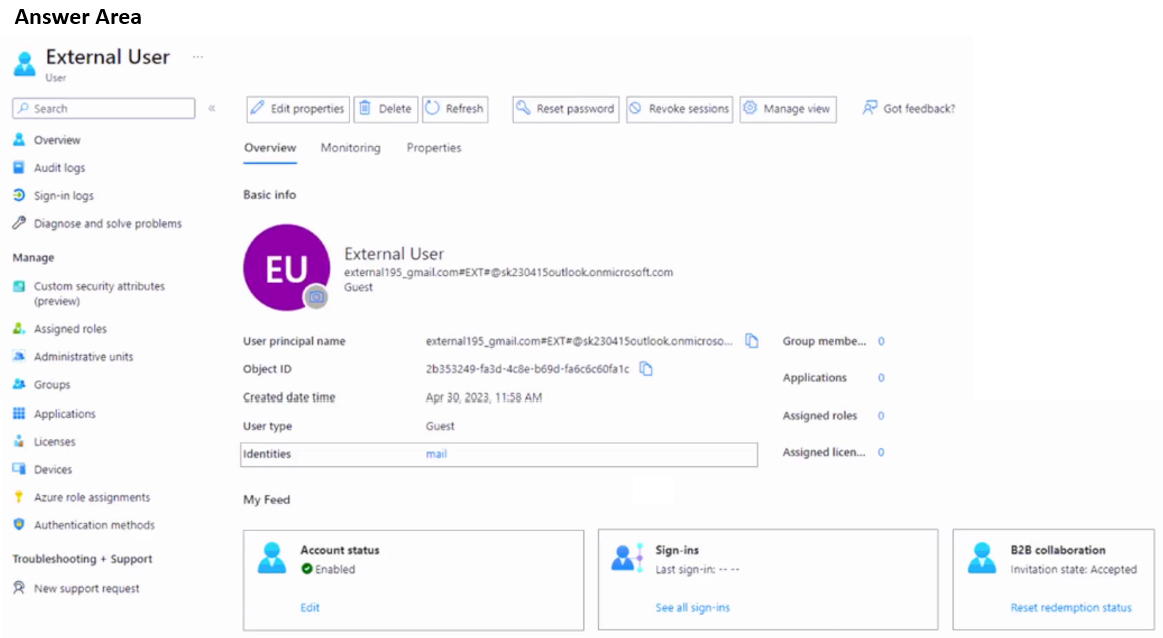Copy the User principal name value
This screenshot has width=1163, height=638.
click(x=752, y=341)
